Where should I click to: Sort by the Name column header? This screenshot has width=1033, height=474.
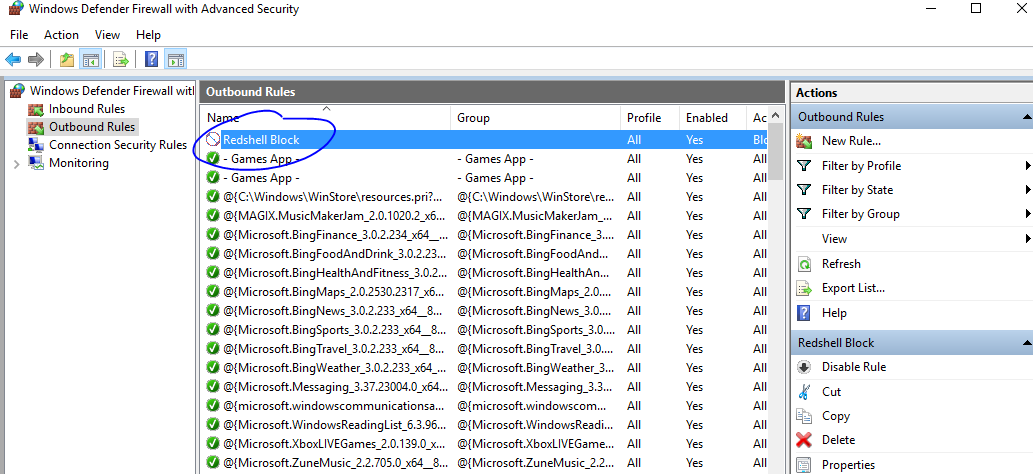tap(325, 118)
